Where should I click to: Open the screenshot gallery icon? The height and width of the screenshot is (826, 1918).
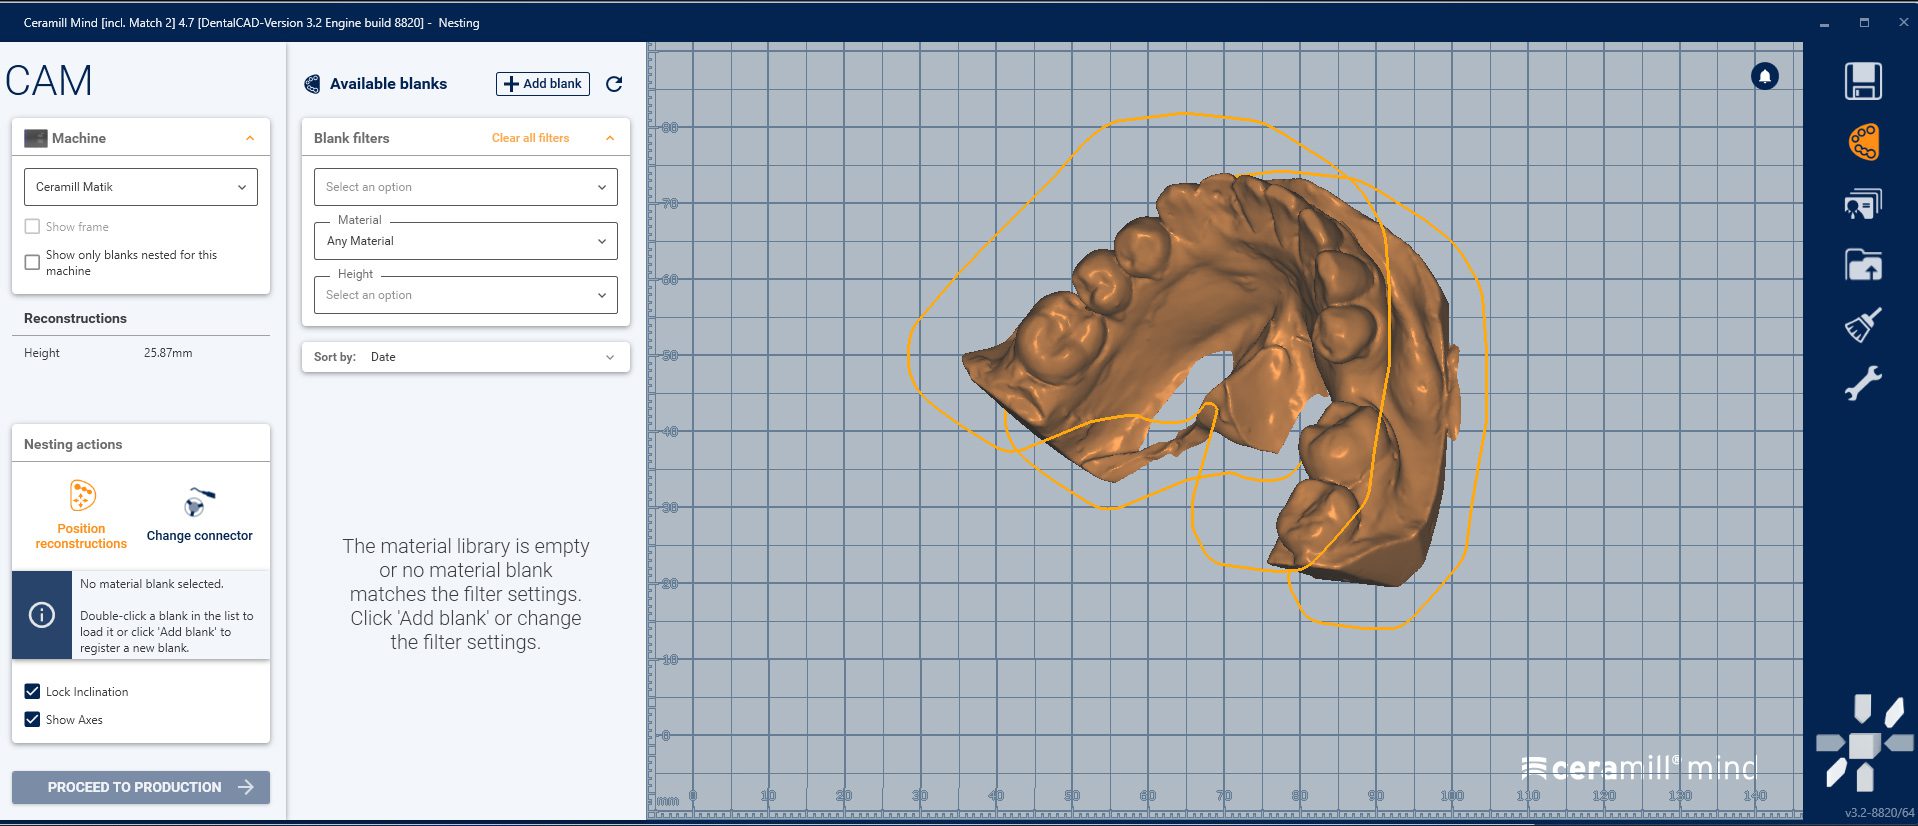(x=1862, y=204)
